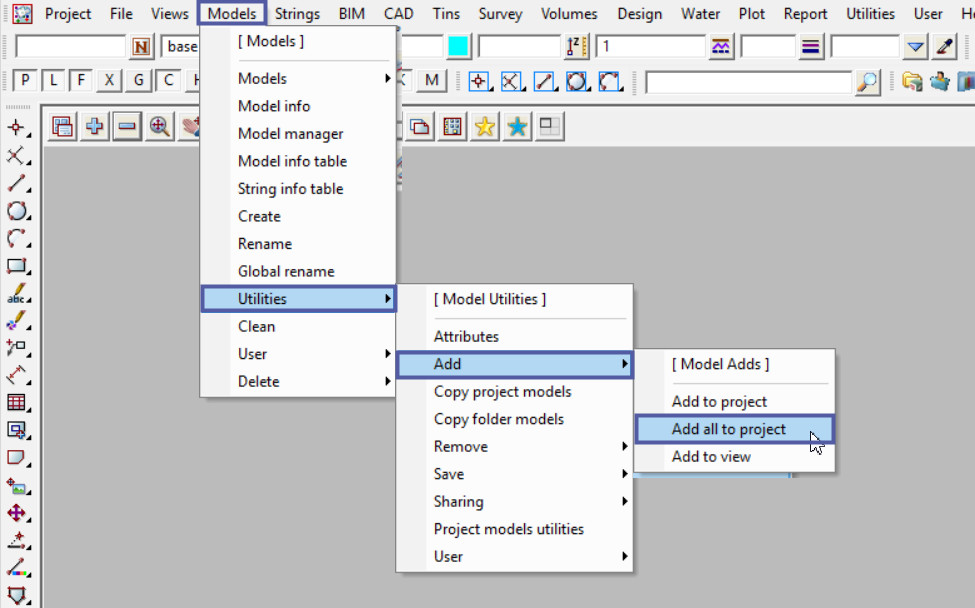Click the blue star icon
The width and height of the screenshot is (975, 608).
pyautogui.click(x=517, y=127)
